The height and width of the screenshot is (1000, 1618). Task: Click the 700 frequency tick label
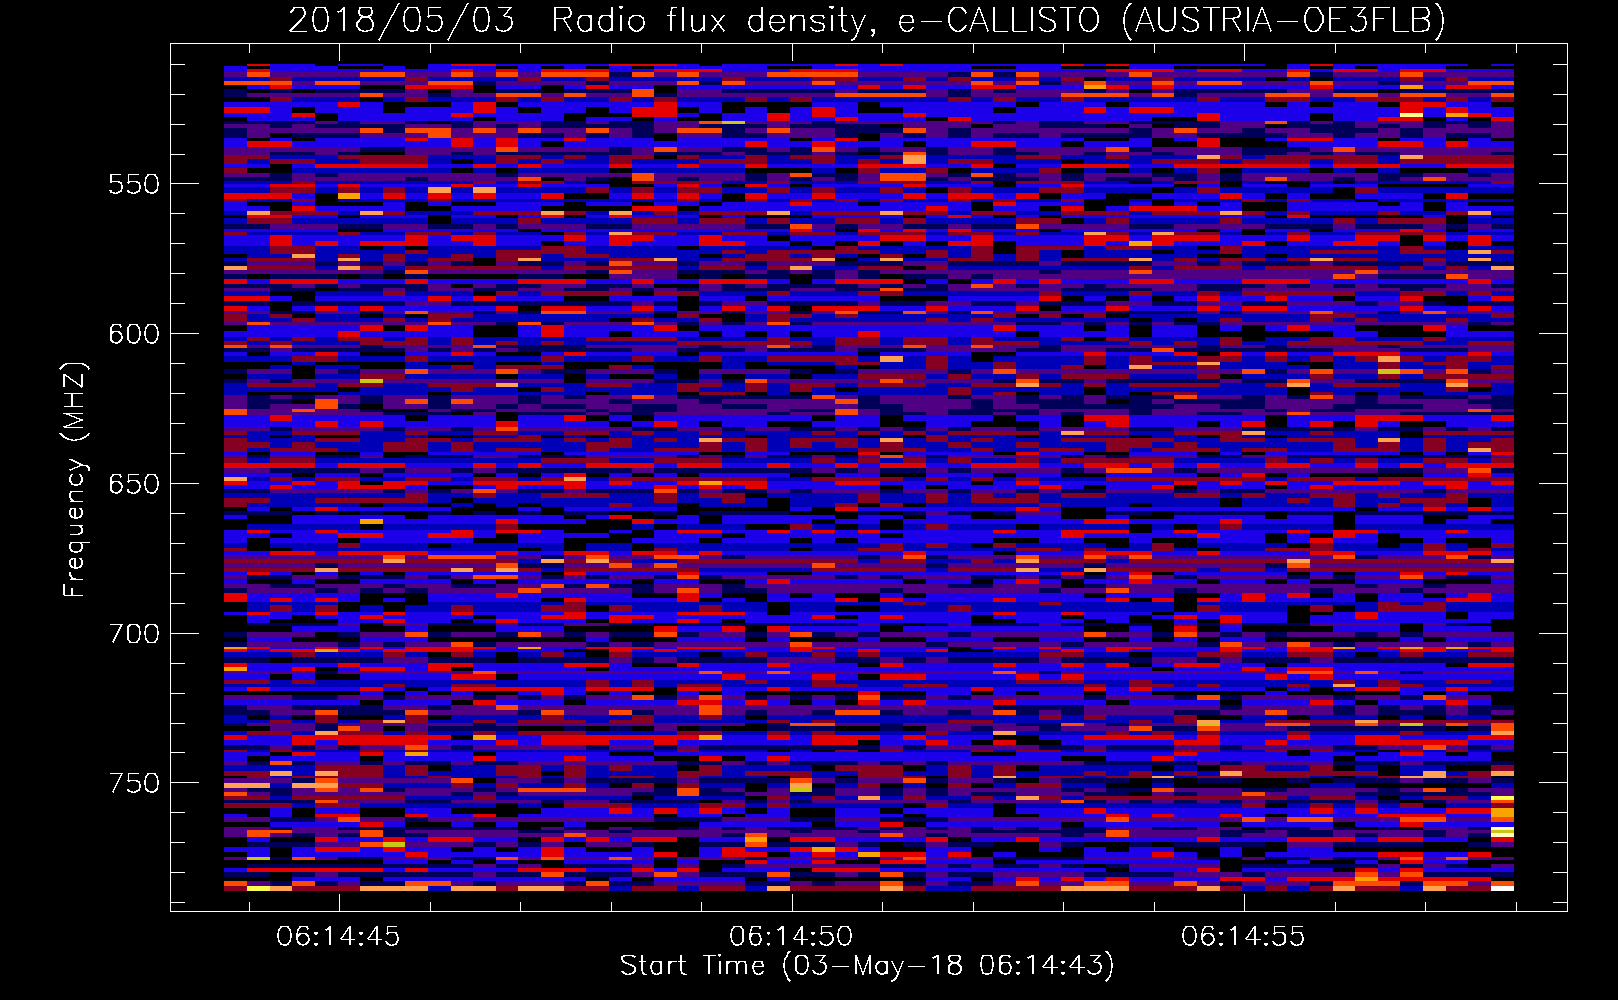pyautogui.click(x=134, y=634)
